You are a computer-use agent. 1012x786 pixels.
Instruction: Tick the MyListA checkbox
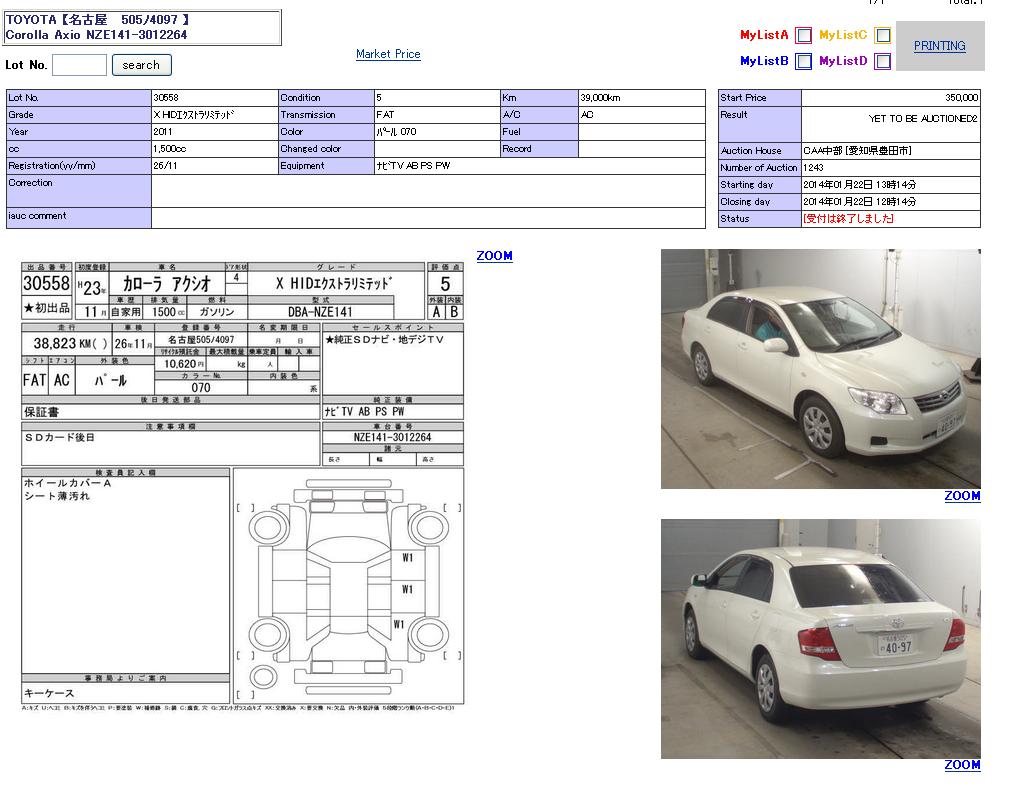pyautogui.click(x=803, y=36)
